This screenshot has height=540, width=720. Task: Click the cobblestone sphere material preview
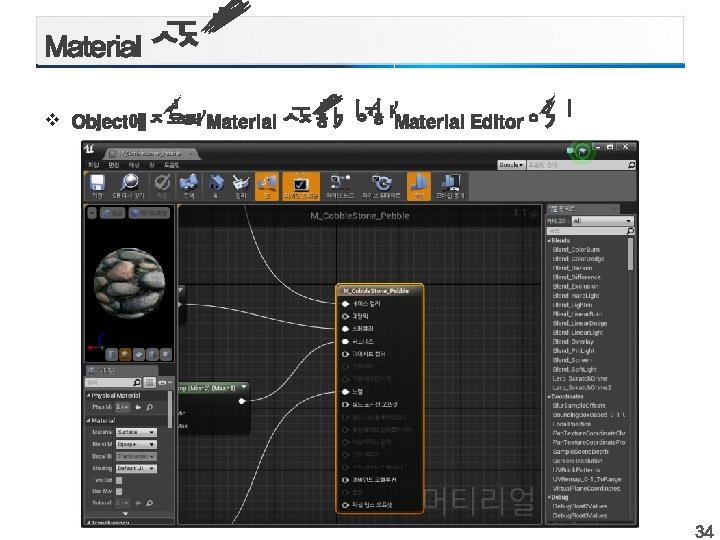[129, 283]
